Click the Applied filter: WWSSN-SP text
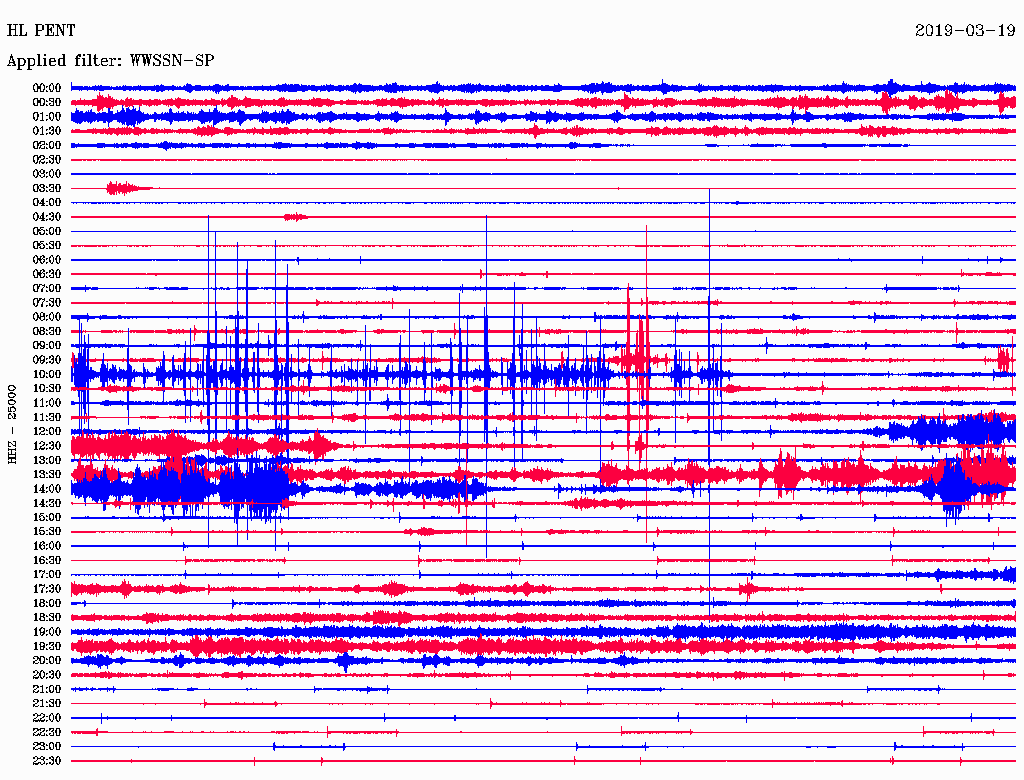The image size is (1024, 780). [x=110, y=60]
